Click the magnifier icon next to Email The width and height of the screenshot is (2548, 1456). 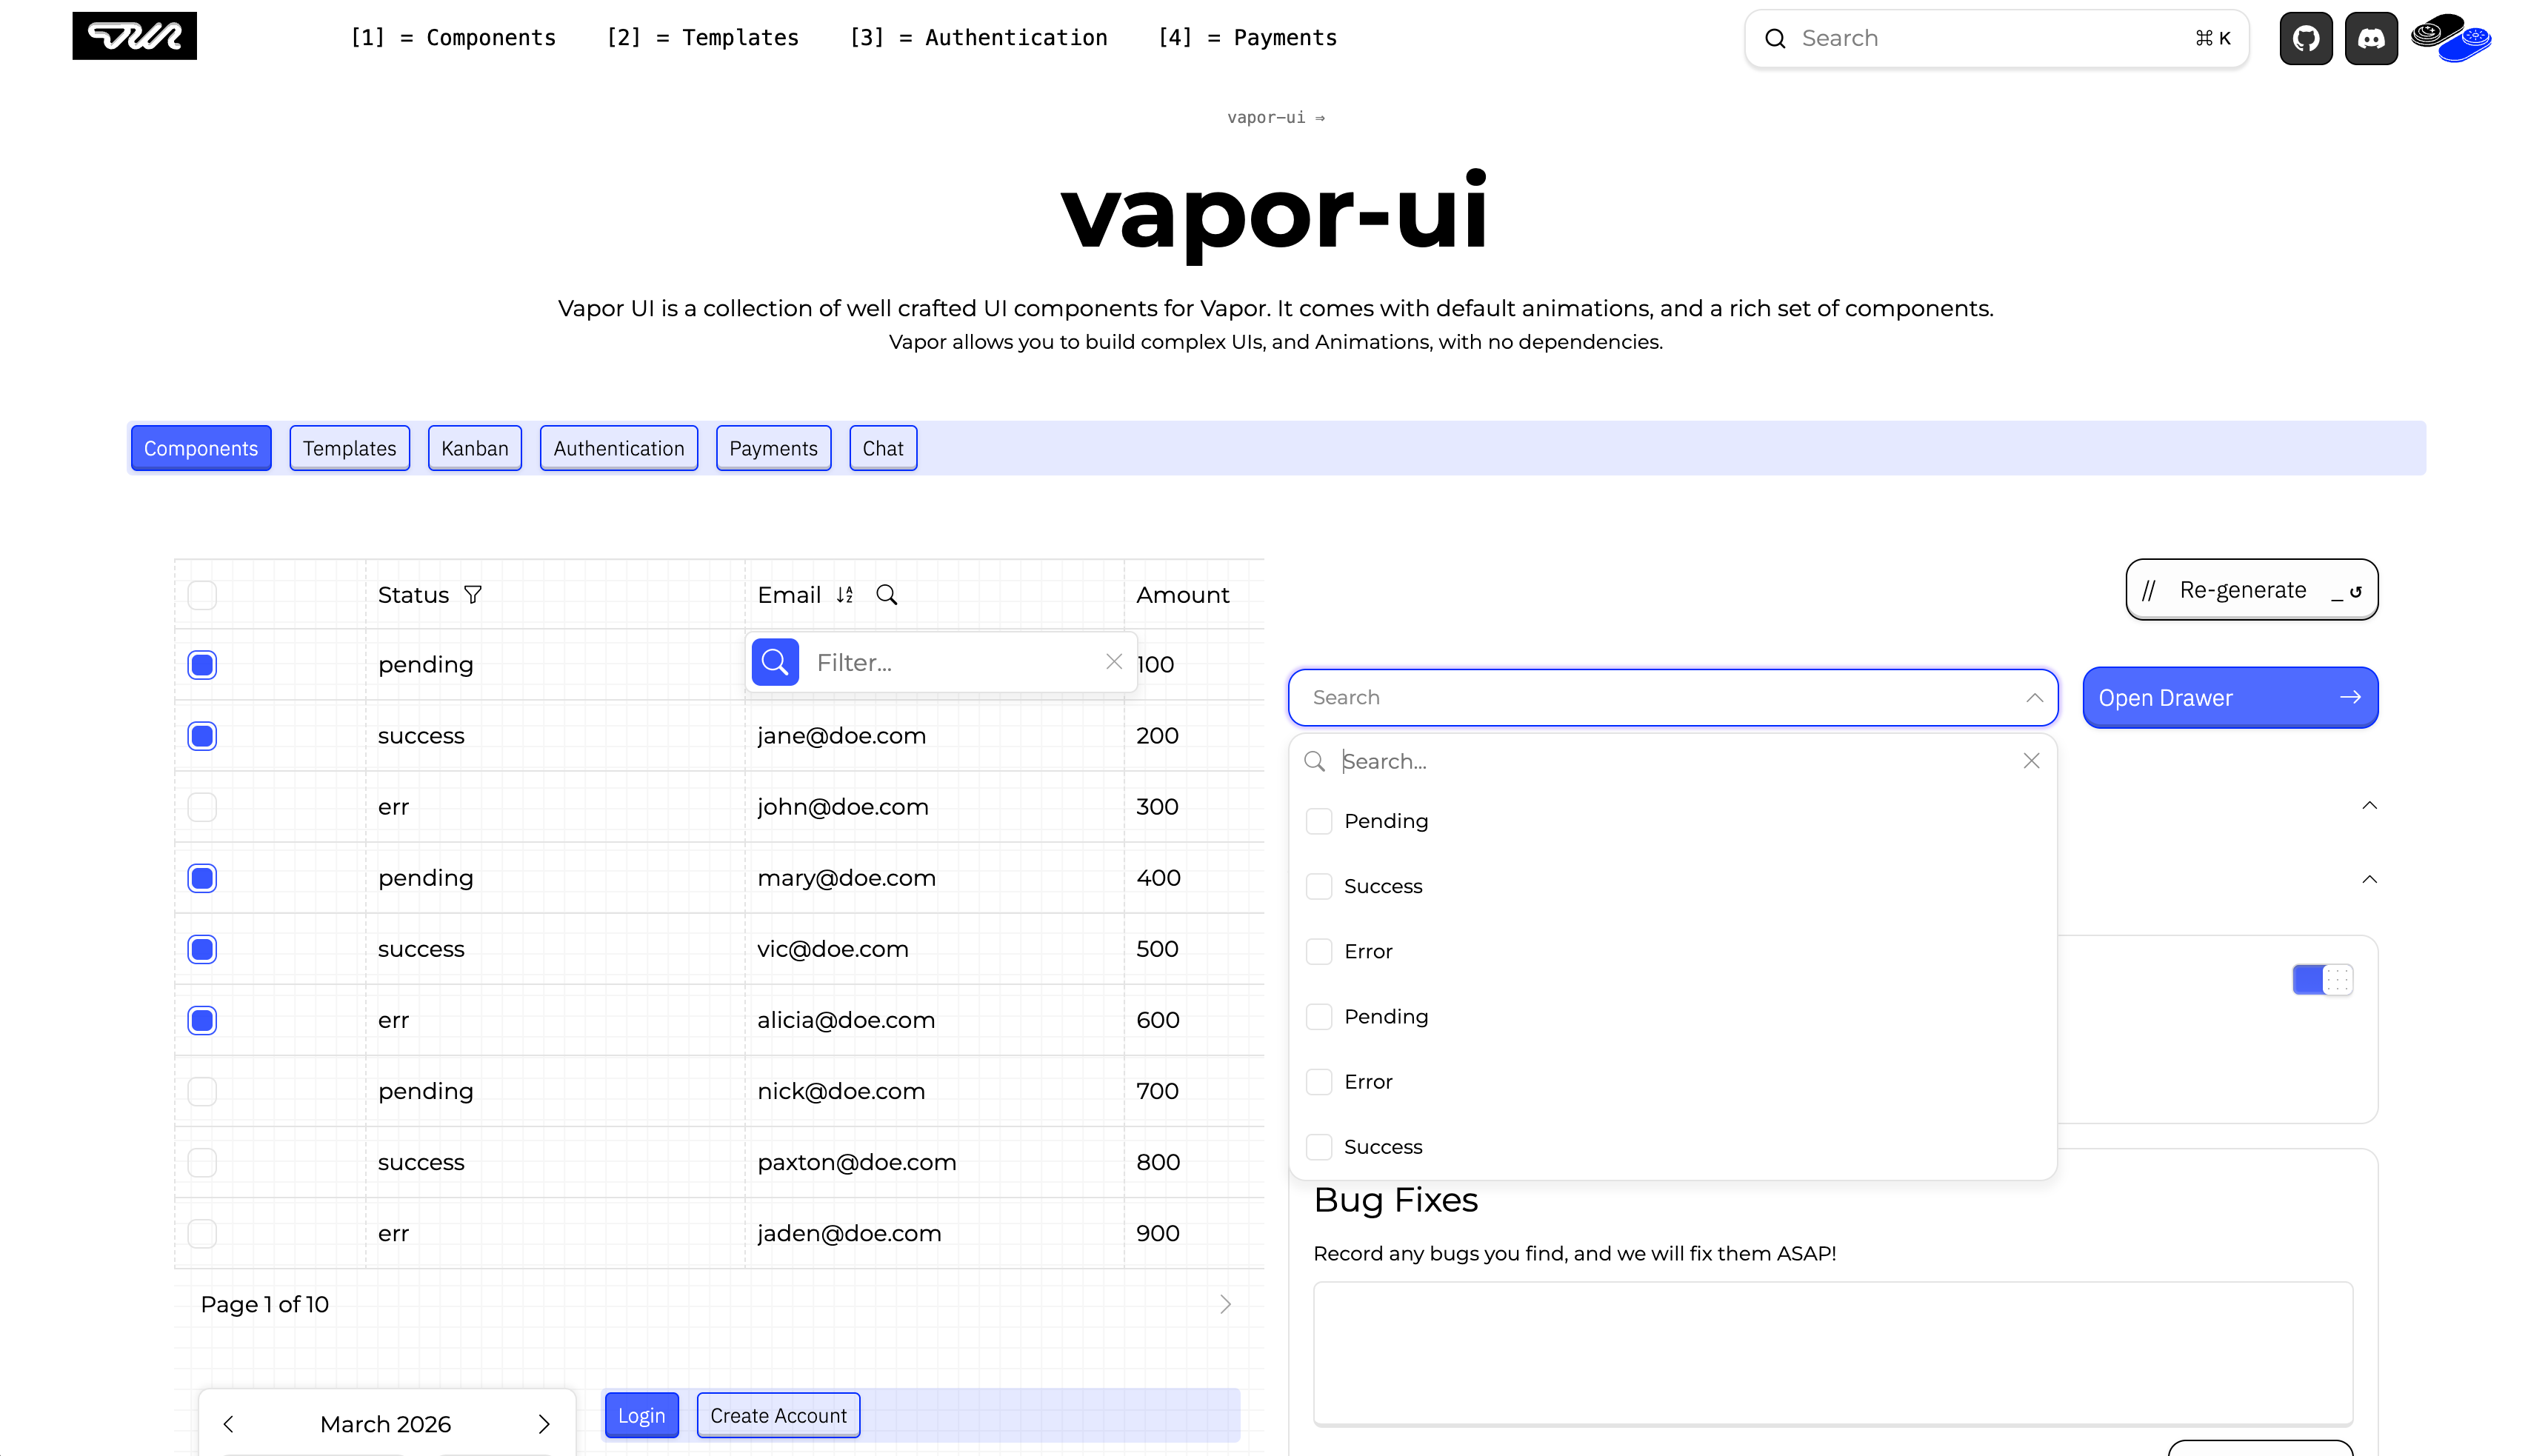tap(885, 594)
